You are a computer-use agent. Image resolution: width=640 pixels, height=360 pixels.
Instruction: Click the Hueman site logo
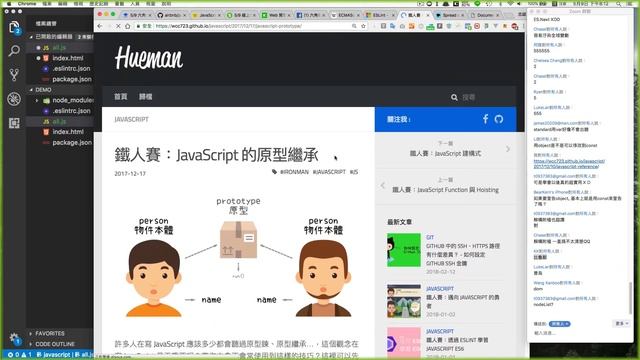pyautogui.click(x=149, y=58)
